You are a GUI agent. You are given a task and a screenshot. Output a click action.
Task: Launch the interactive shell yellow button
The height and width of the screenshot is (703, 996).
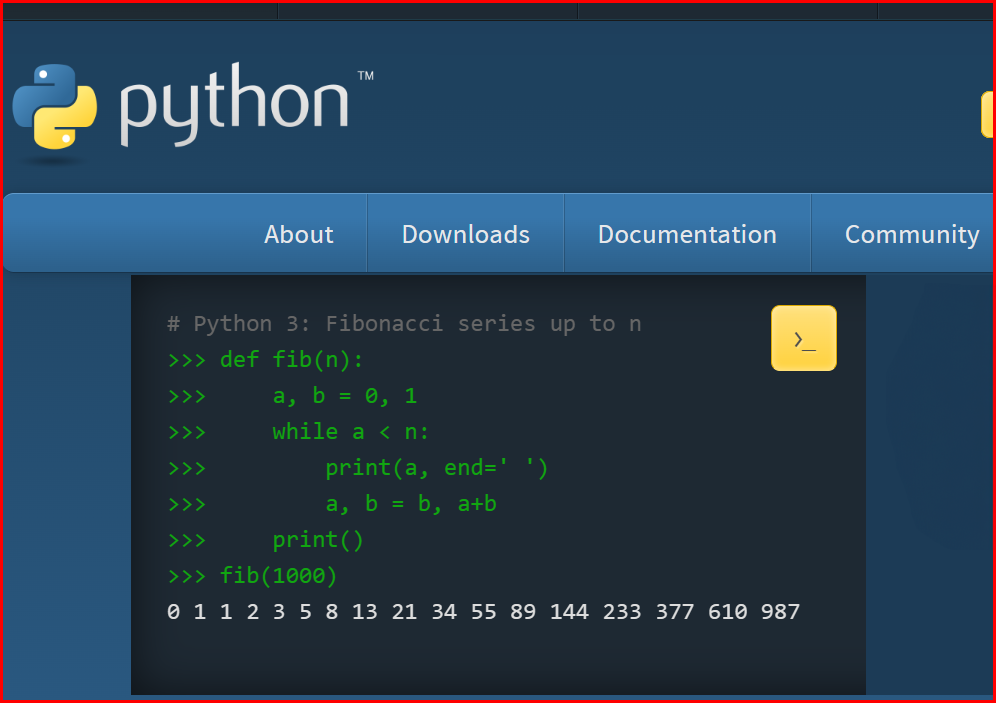click(804, 338)
